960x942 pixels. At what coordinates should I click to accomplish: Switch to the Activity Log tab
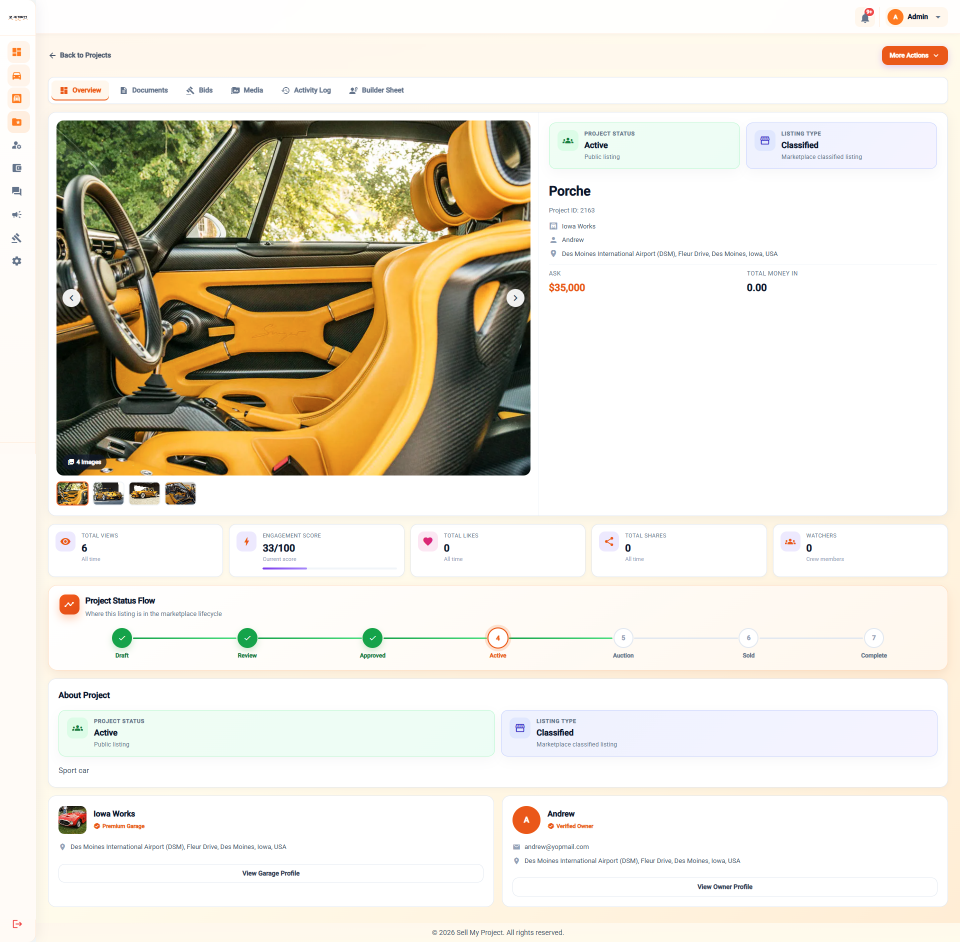(x=306, y=90)
